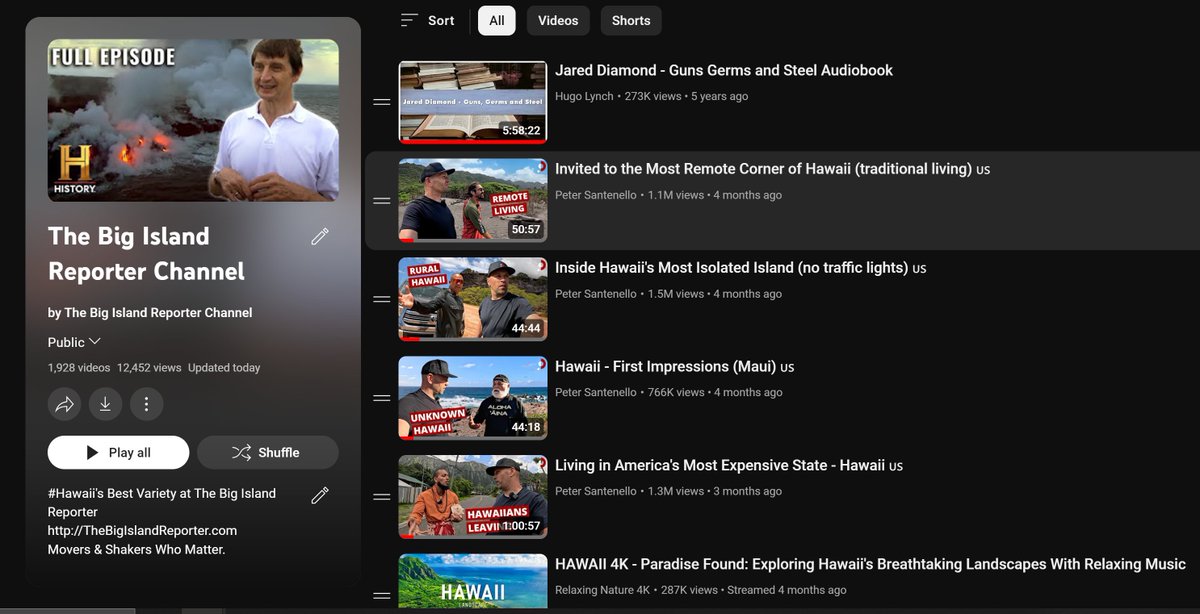Click the #Hawaii's hashtag in description
The width and height of the screenshot is (1200, 614).
click(x=78, y=493)
